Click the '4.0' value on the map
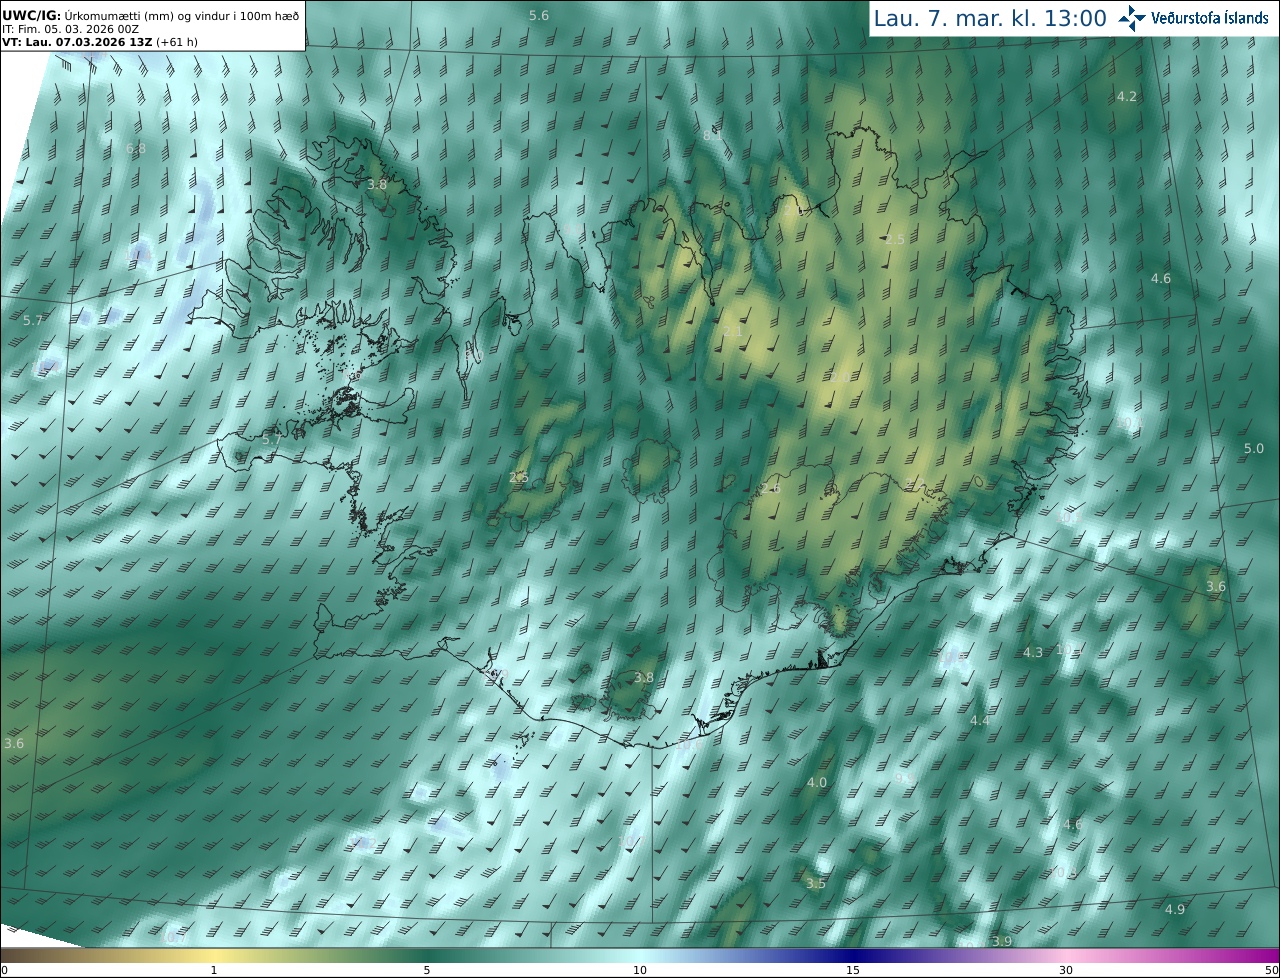 [x=817, y=782]
